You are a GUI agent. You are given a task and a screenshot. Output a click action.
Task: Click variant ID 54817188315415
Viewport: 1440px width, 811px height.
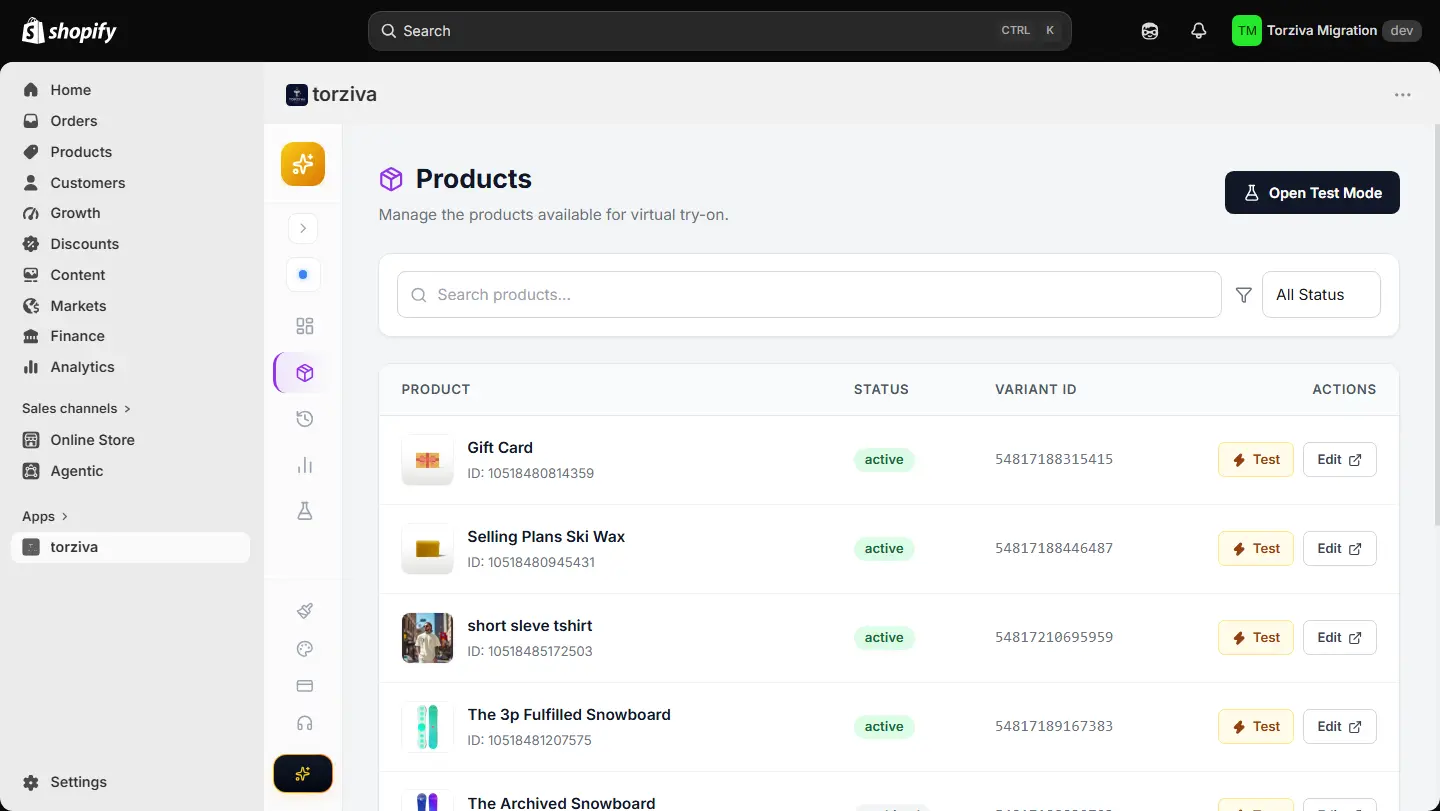tap(1054, 460)
